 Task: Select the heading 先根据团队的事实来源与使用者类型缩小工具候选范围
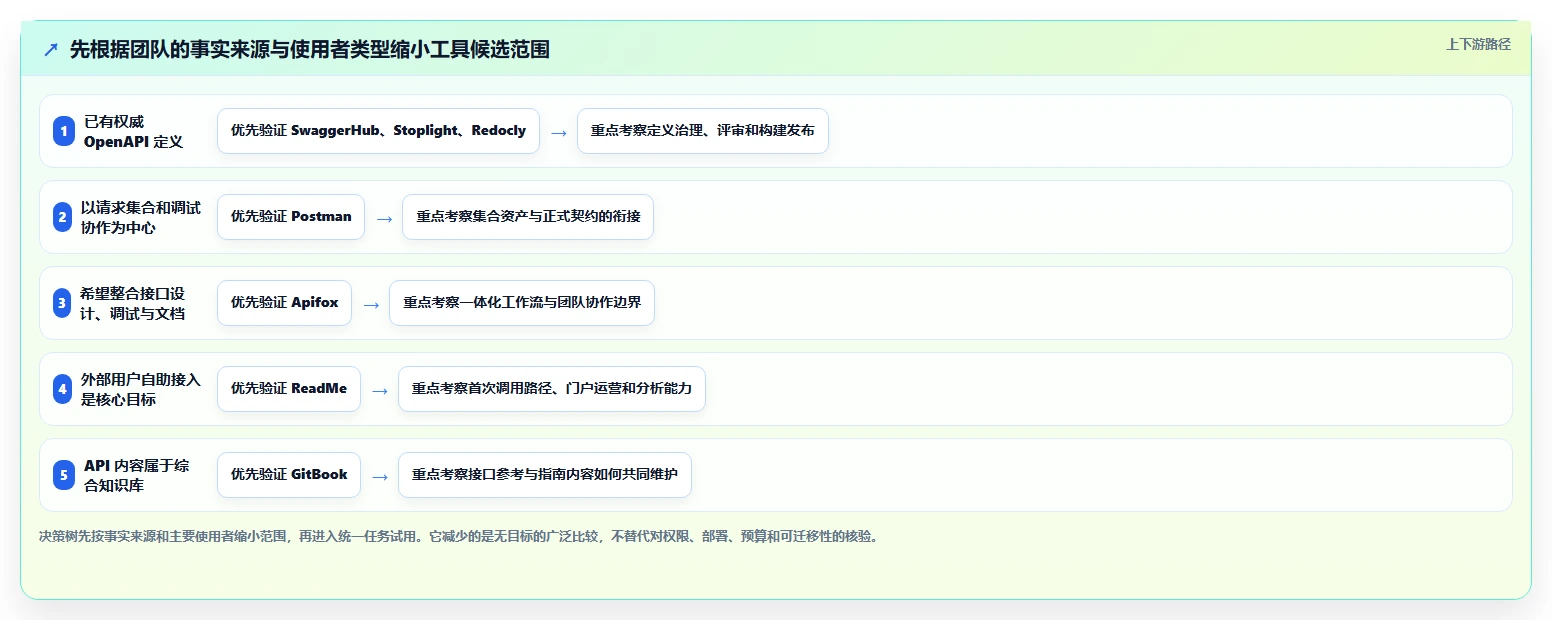pyautogui.click(x=310, y=50)
